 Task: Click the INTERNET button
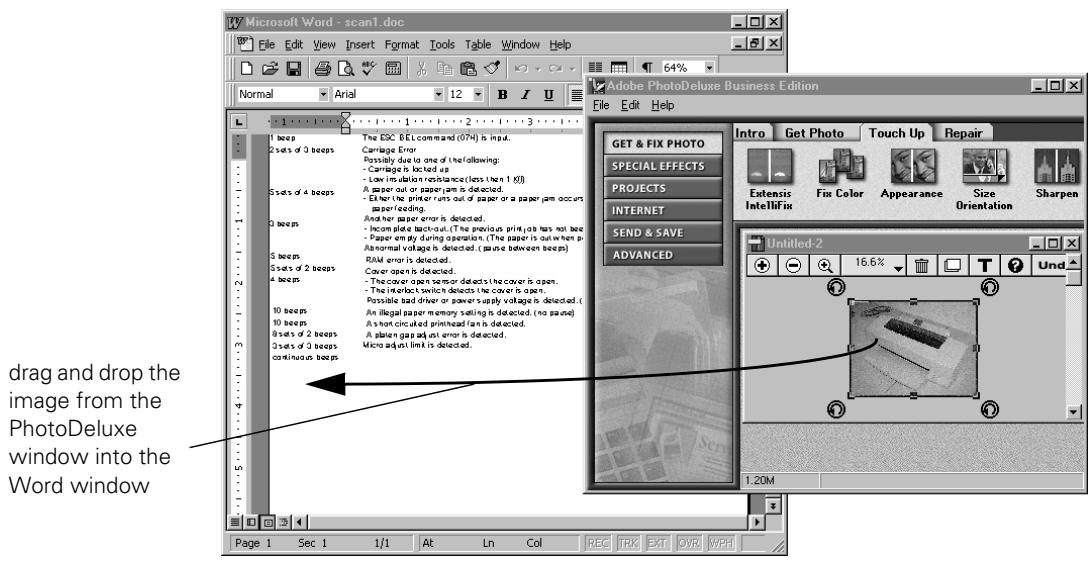click(662, 211)
